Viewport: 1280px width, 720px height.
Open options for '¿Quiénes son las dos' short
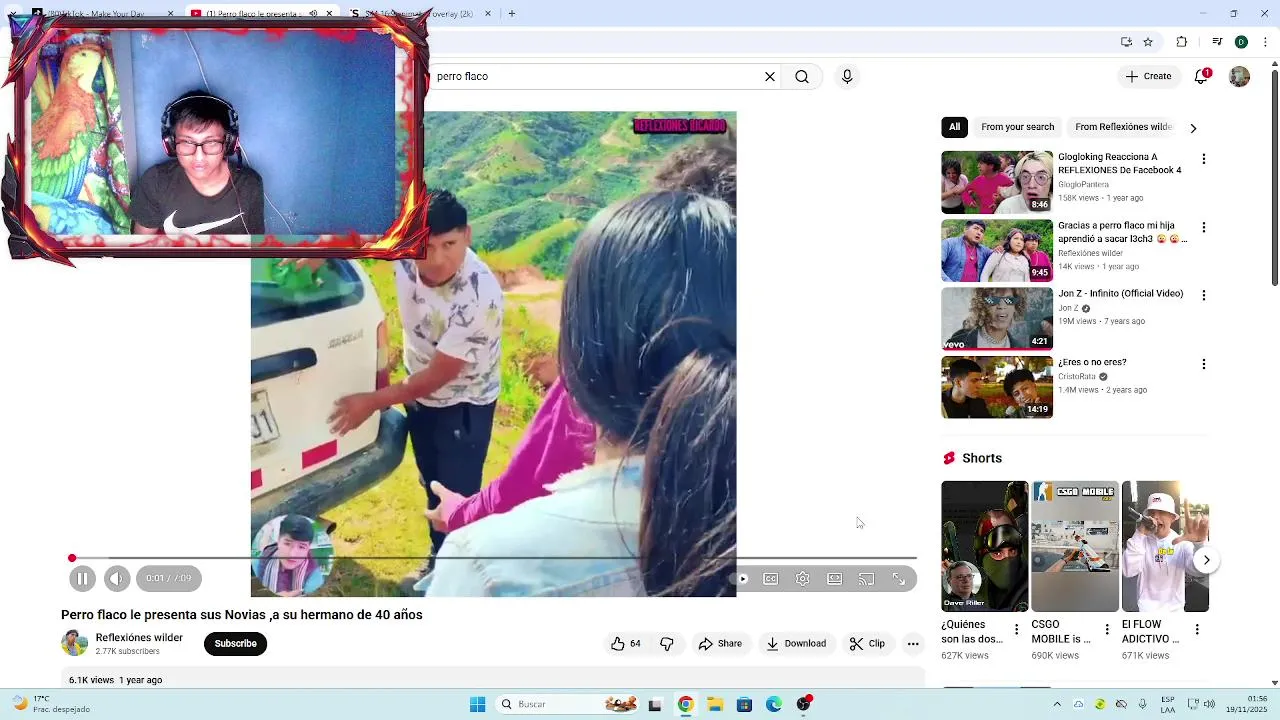1017,629
